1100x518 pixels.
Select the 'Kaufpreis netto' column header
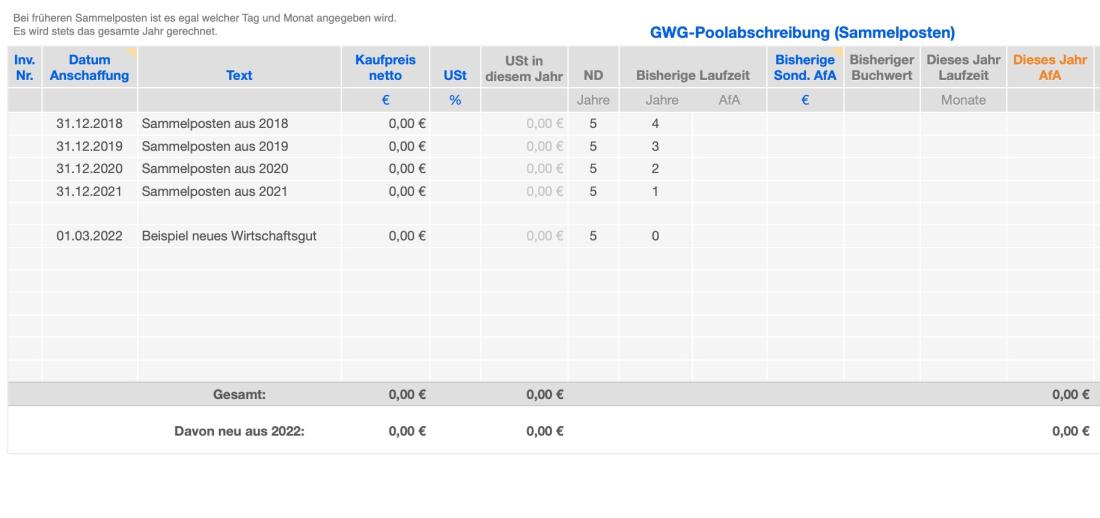click(x=385, y=68)
